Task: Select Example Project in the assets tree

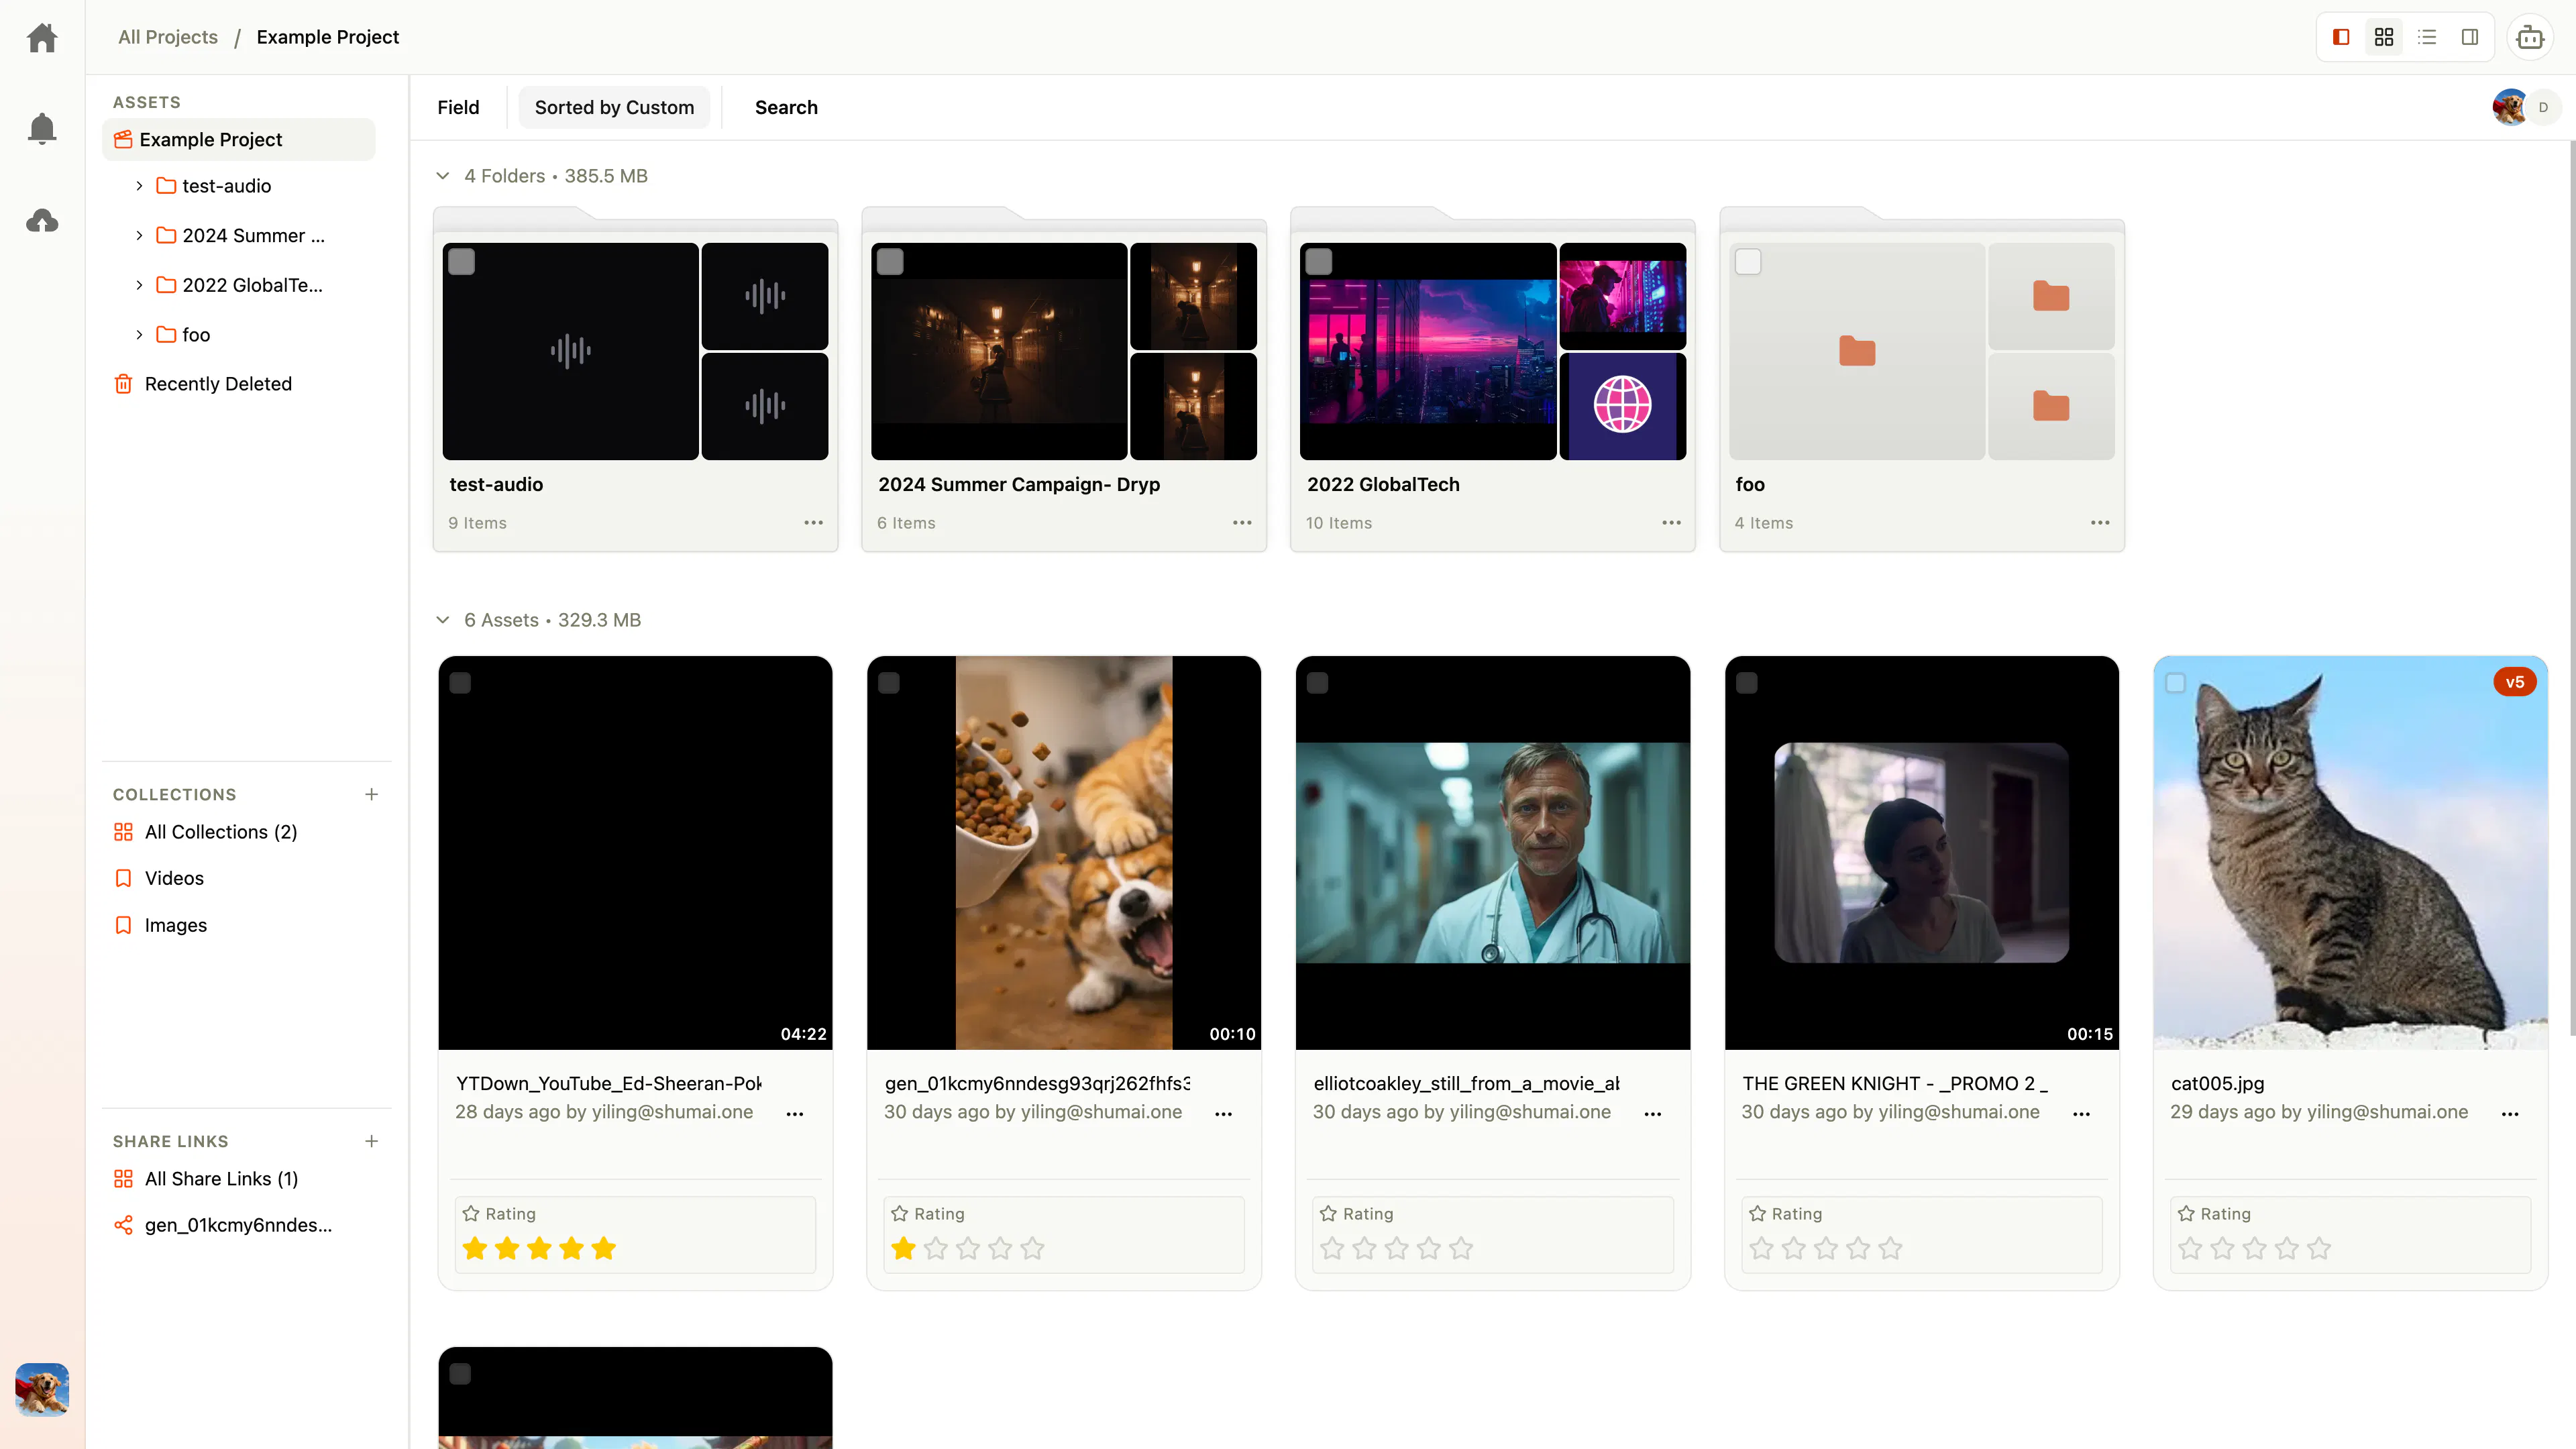Action: (x=239, y=140)
